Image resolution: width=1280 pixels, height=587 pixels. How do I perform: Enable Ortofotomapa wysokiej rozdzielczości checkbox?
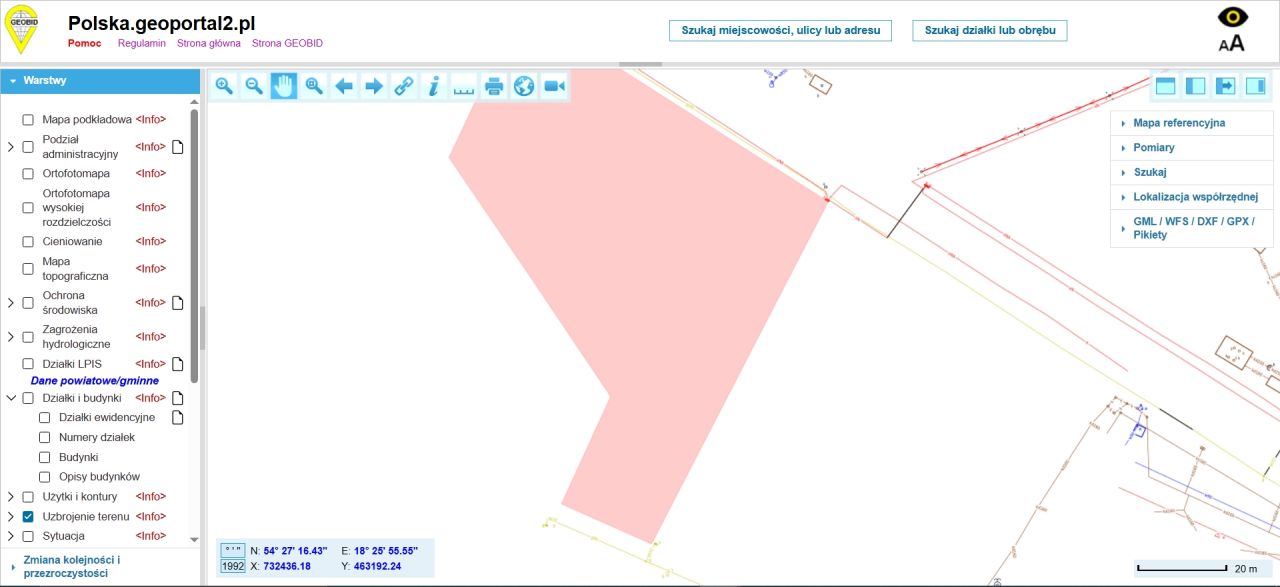click(x=28, y=207)
